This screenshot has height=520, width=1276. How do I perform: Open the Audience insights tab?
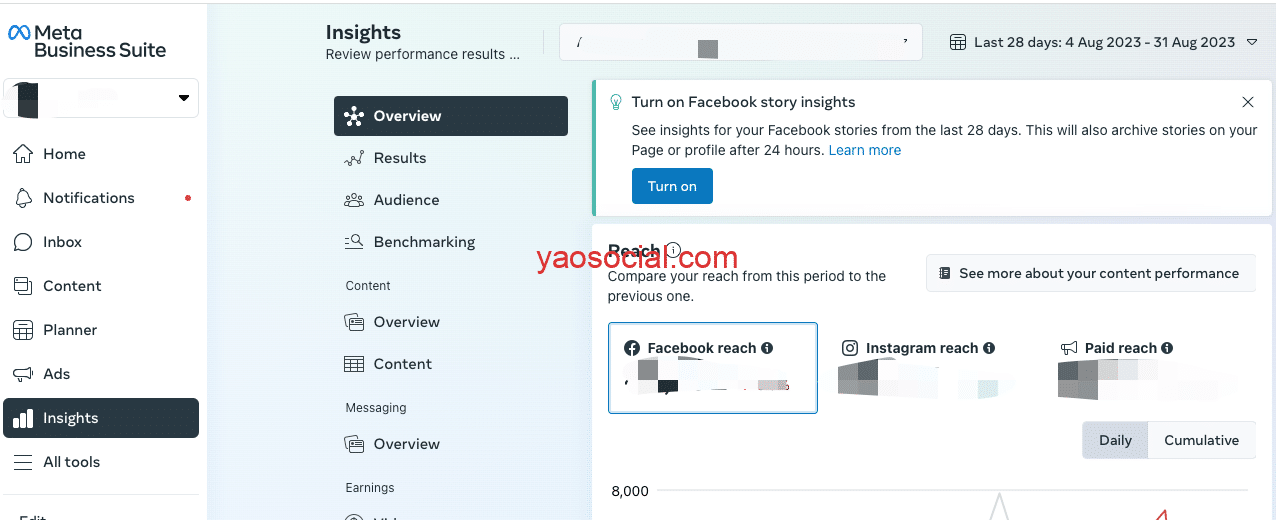pyautogui.click(x=406, y=200)
